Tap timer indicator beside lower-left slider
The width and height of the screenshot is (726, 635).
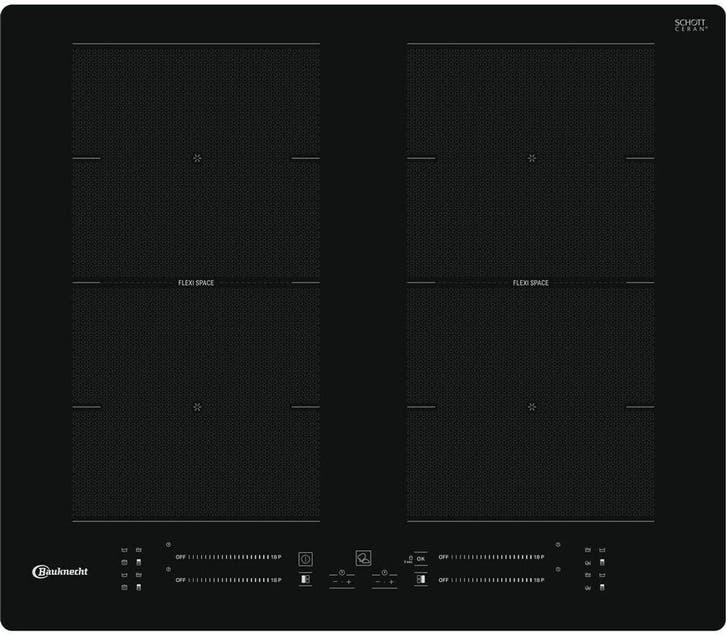tap(168, 569)
